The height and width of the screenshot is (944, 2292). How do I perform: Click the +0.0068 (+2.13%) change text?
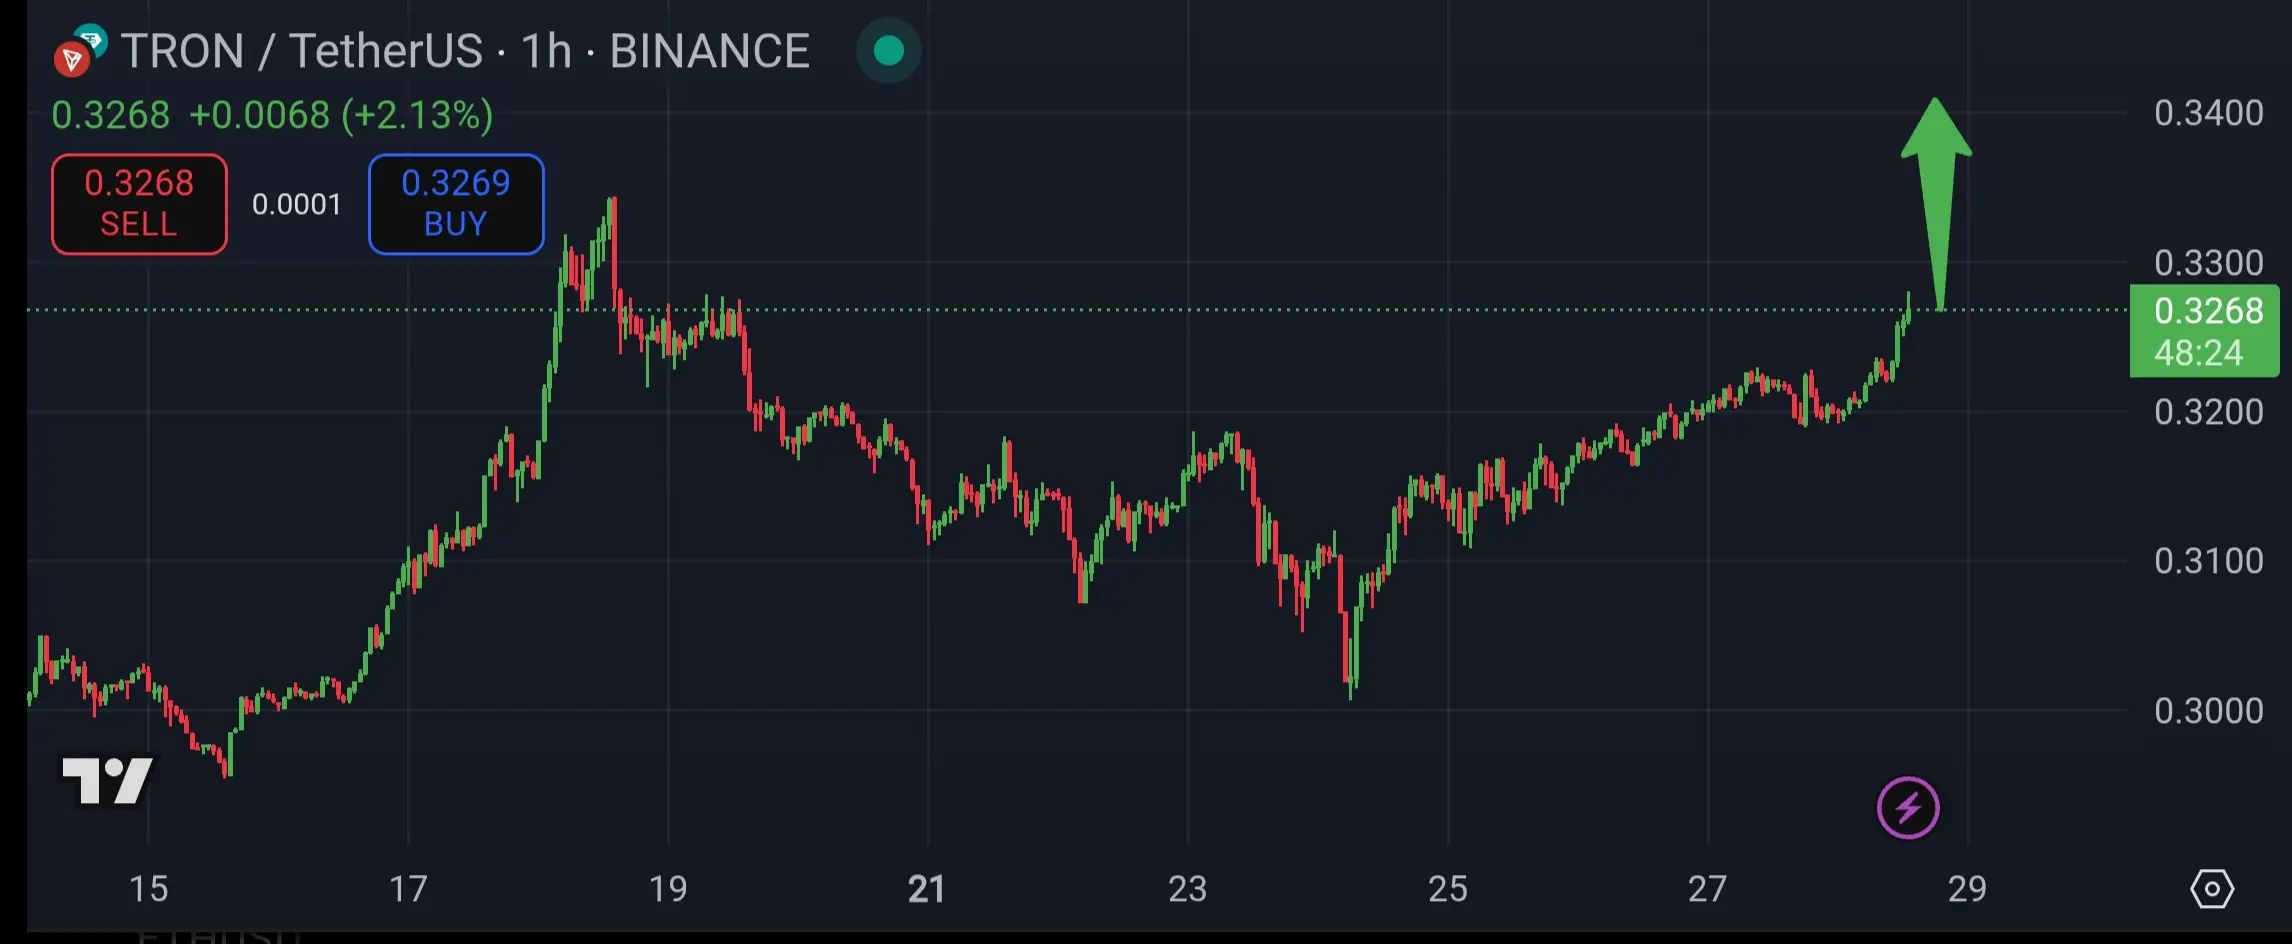tap(341, 115)
